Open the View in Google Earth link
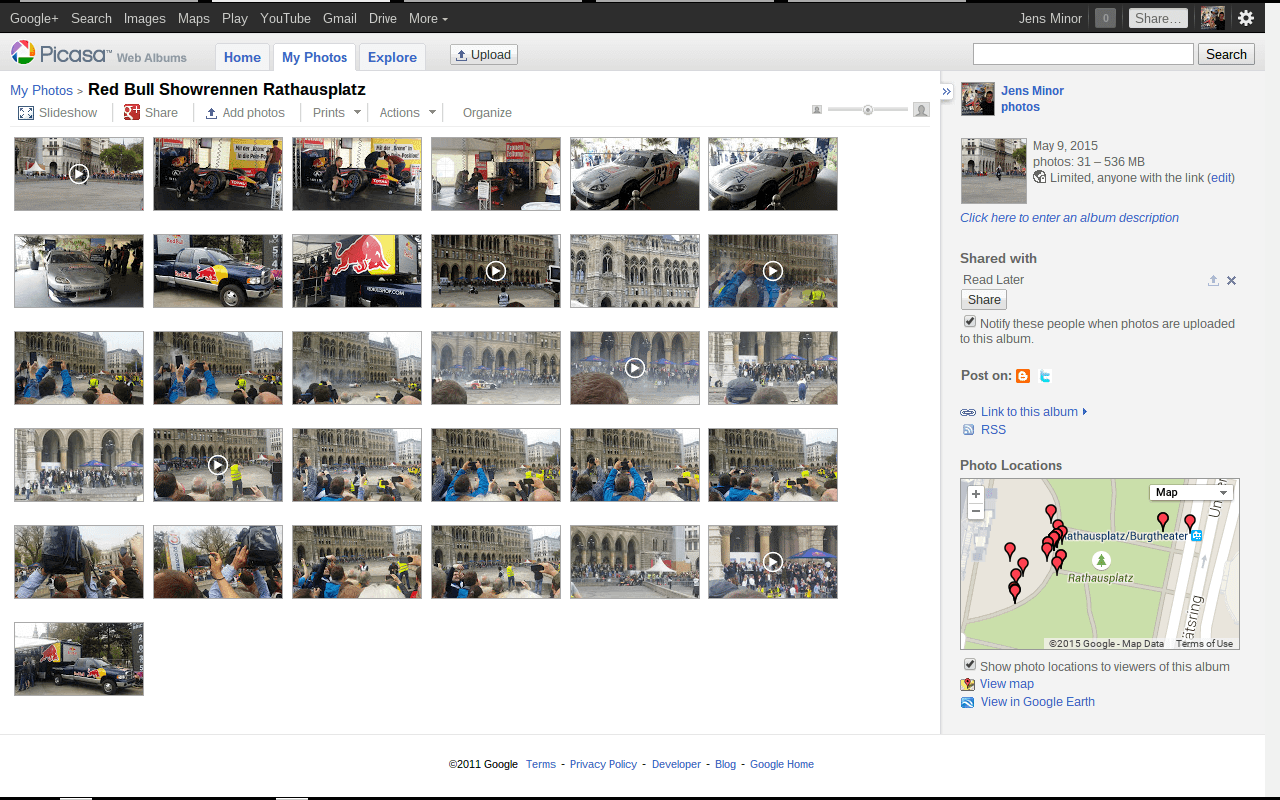This screenshot has height=800, width=1280. 1037,702
